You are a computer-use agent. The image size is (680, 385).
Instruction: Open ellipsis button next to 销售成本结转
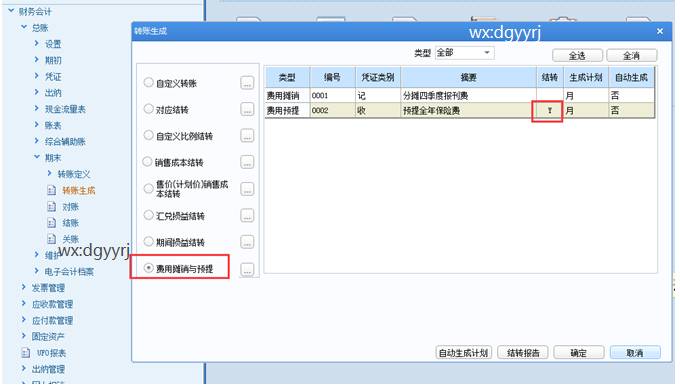[247, 163]
